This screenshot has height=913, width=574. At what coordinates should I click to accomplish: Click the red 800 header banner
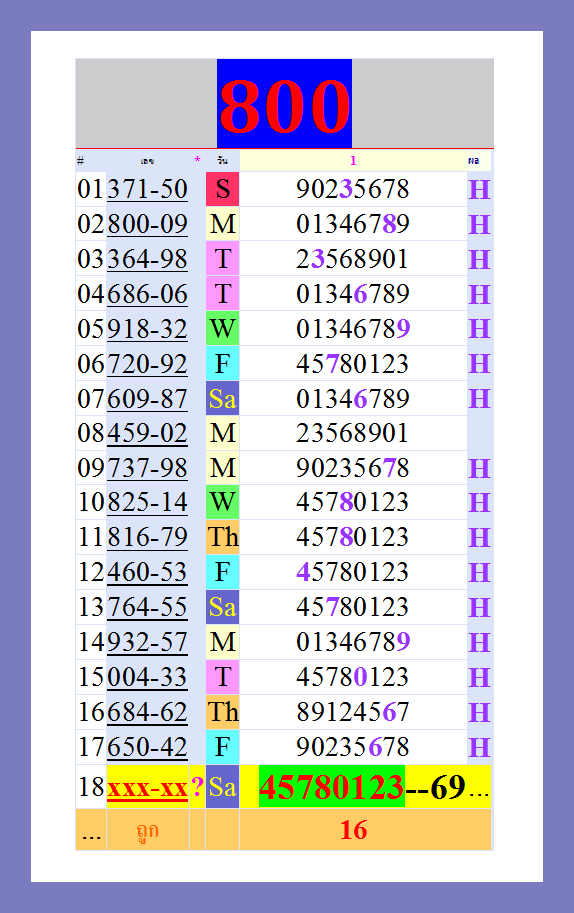coord(284,104)
